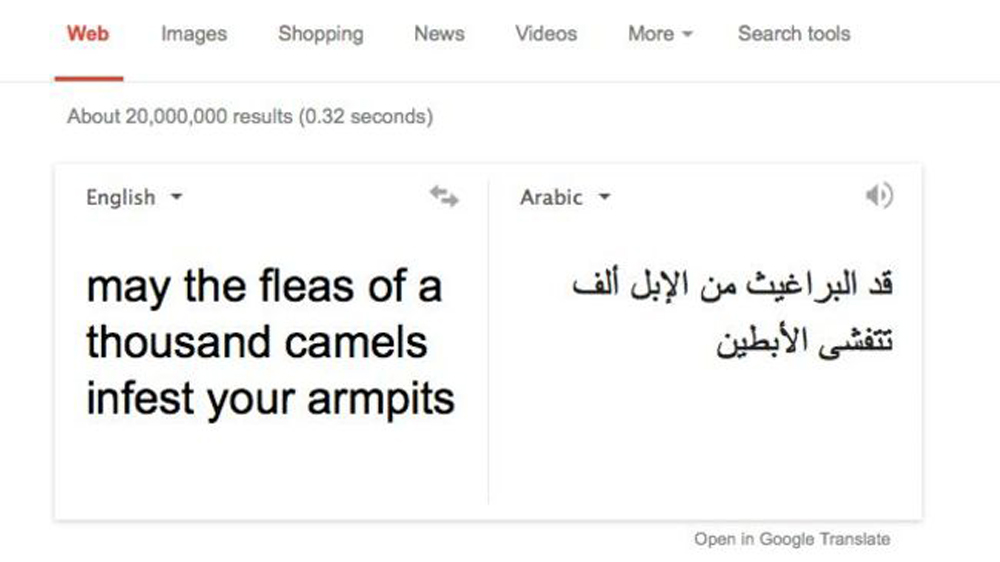Open the Shopping results tab
Image resolution: width=1000 pixels, height=562 pixels.
click(321, 34)
